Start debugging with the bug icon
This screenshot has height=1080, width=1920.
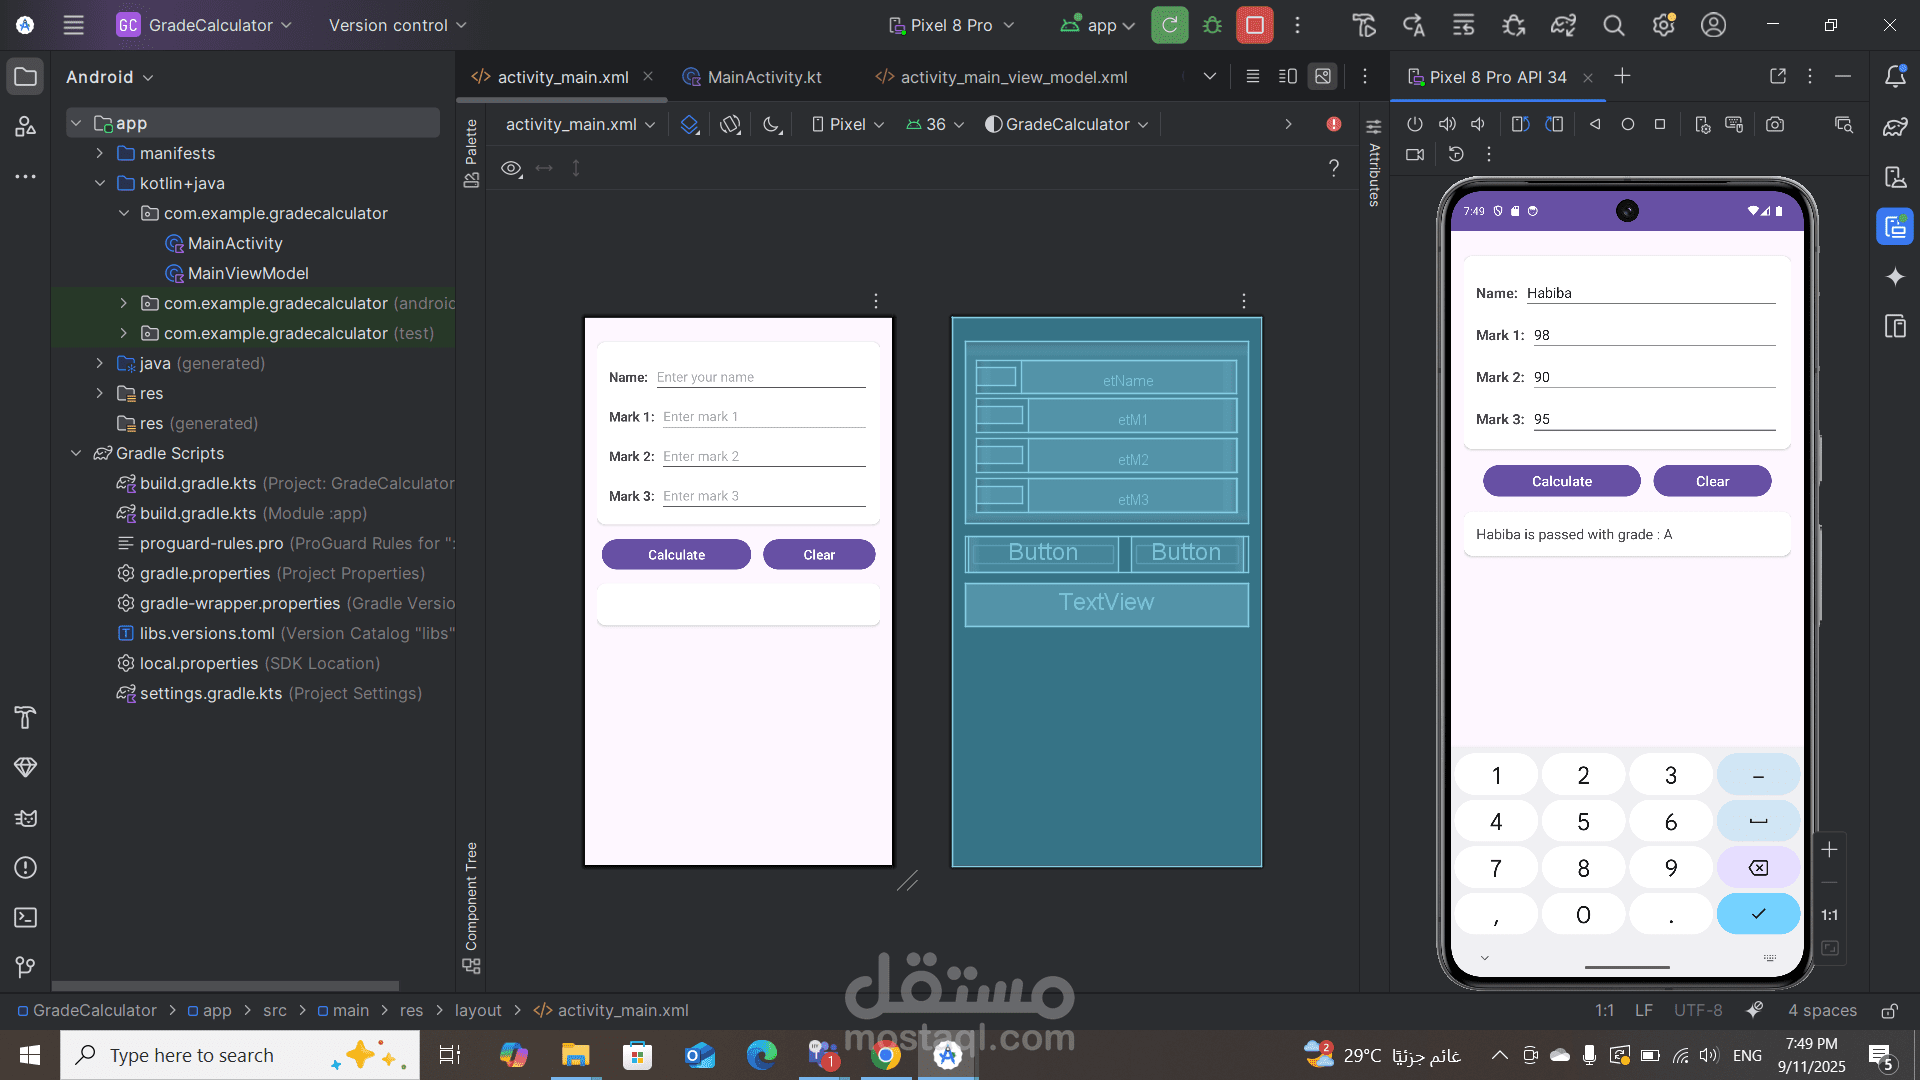click(1212, 25)
